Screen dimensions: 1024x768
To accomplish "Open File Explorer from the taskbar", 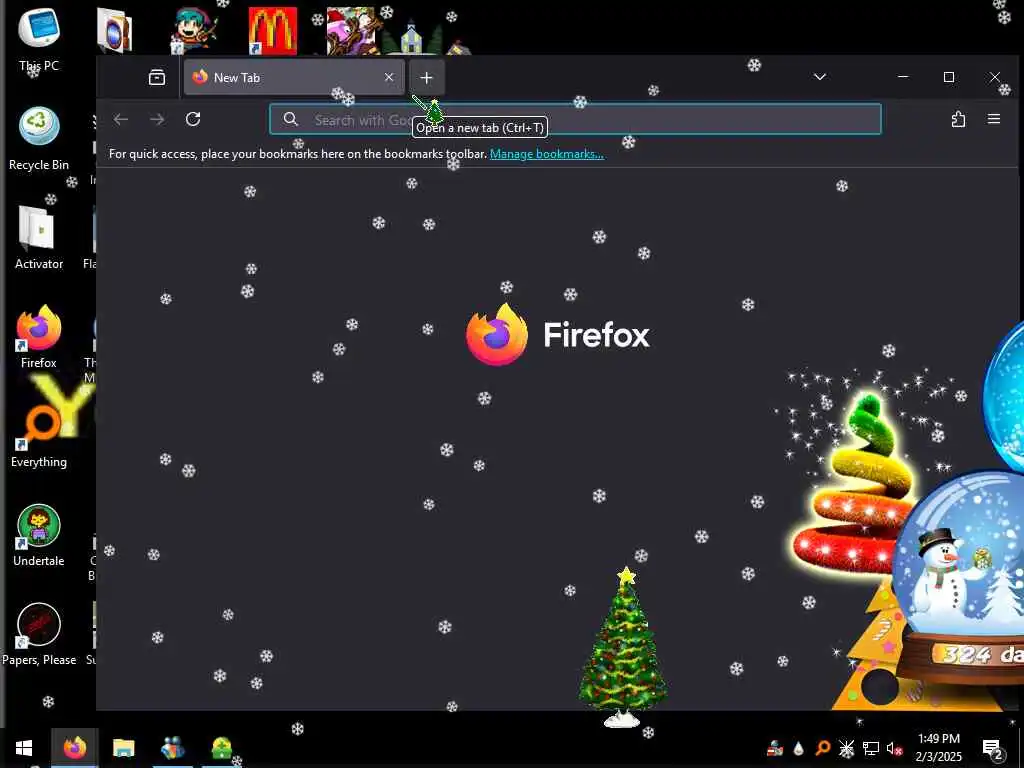I will click(x=123, y=748).
